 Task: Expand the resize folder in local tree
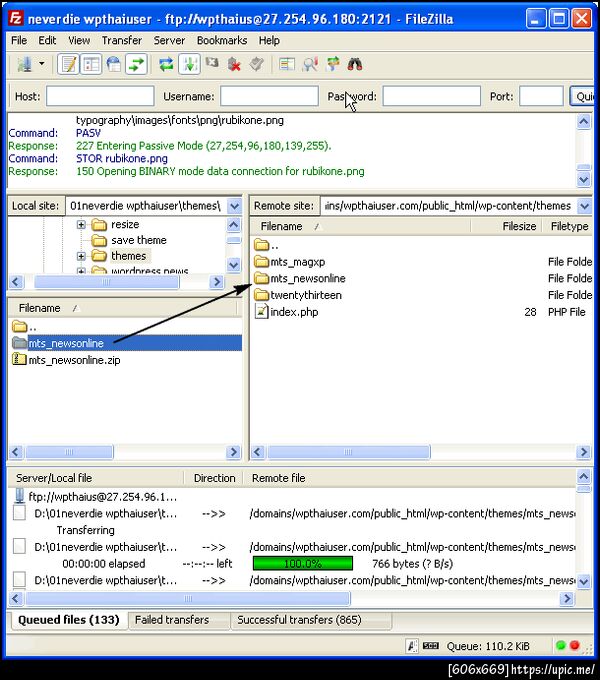pyautogui.click(x=81, y=225)
